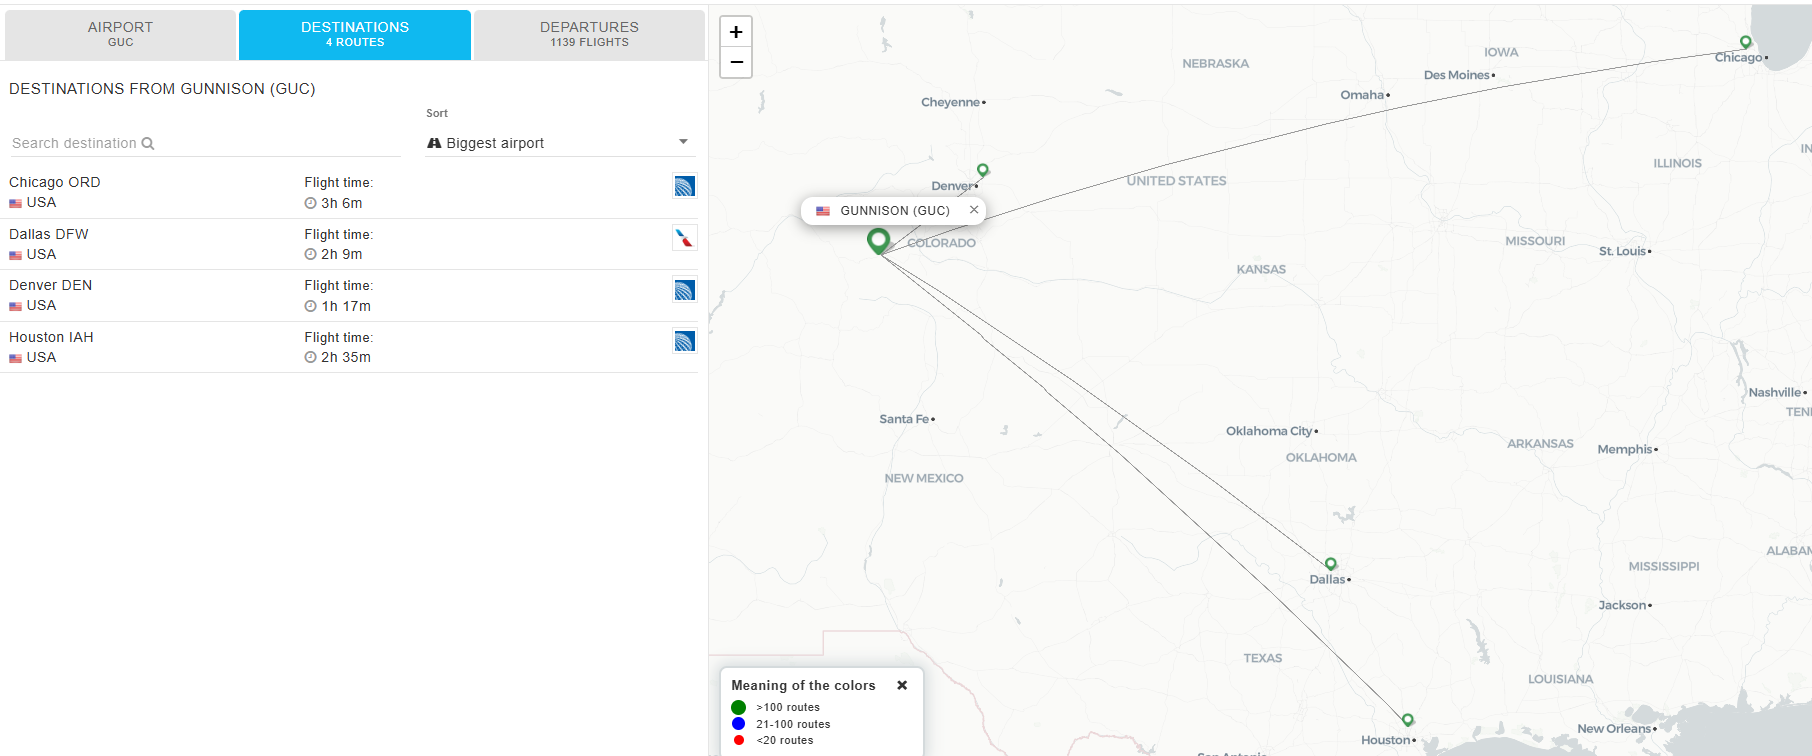Viewport: 1812px width, 756px height.
Task: Focus the Search destination field
Action: coord(204,143)
